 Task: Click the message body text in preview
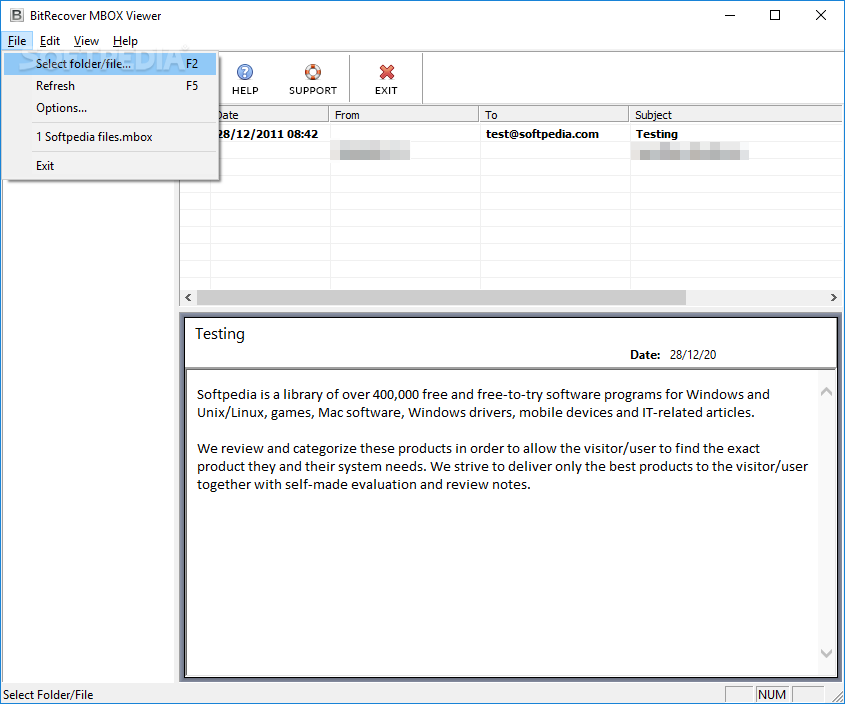click(502, 439)
